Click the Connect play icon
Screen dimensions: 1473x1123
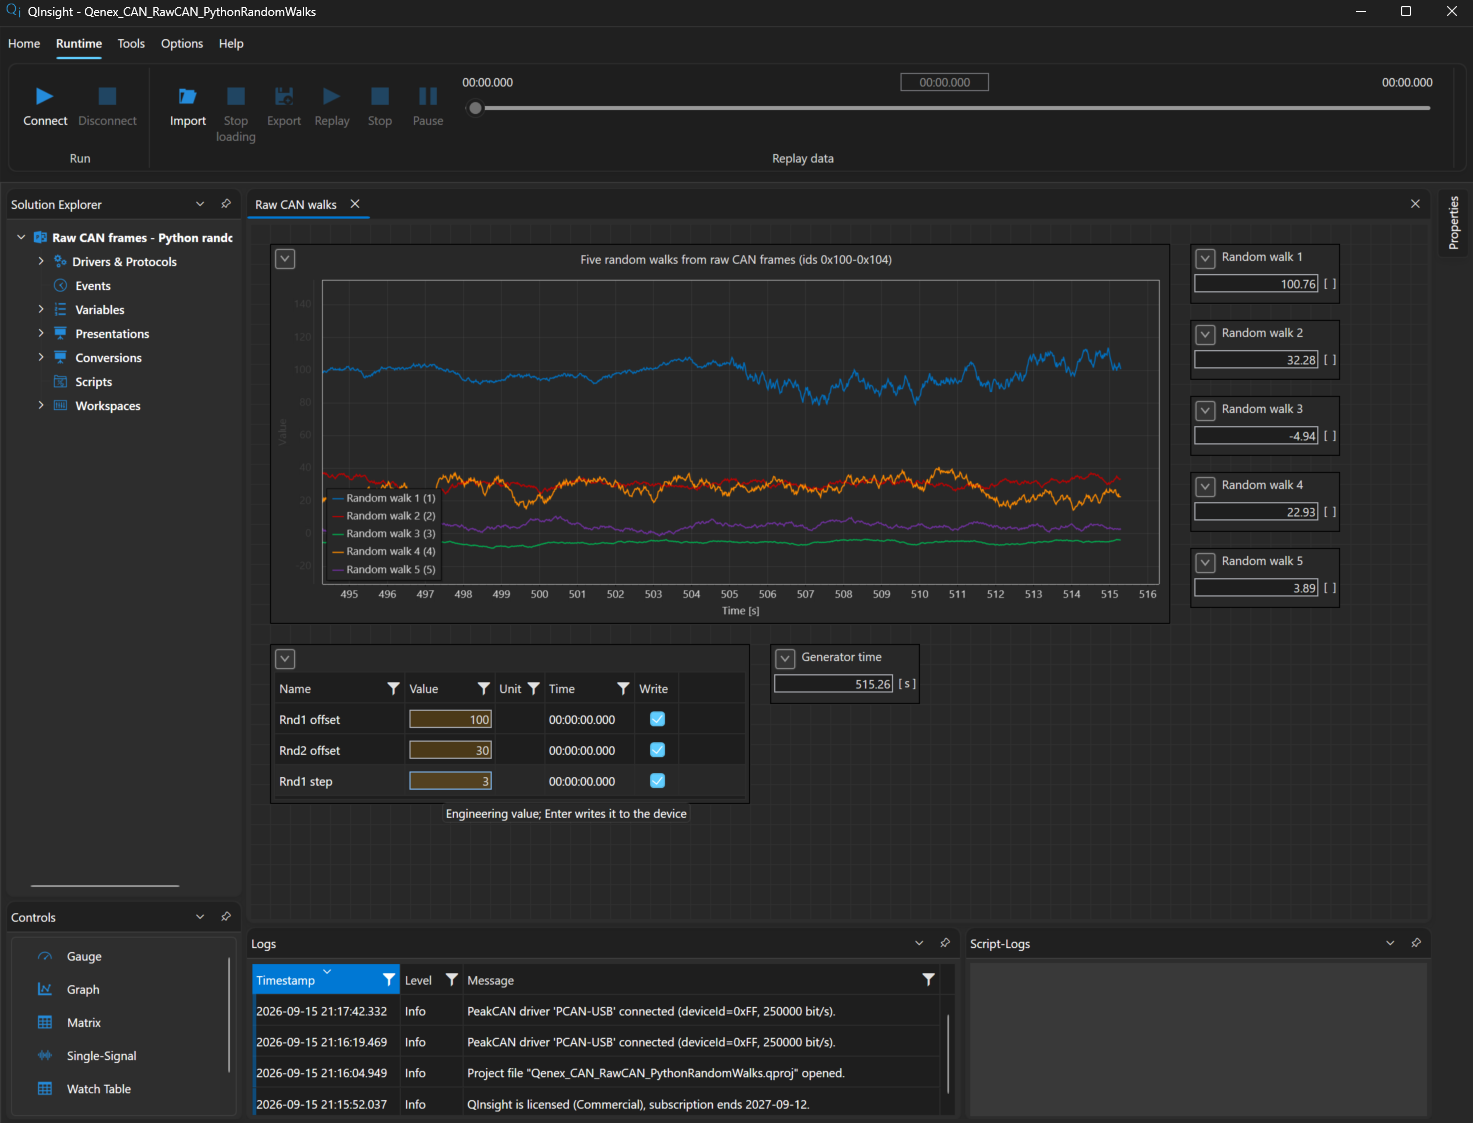coord(45,96)
